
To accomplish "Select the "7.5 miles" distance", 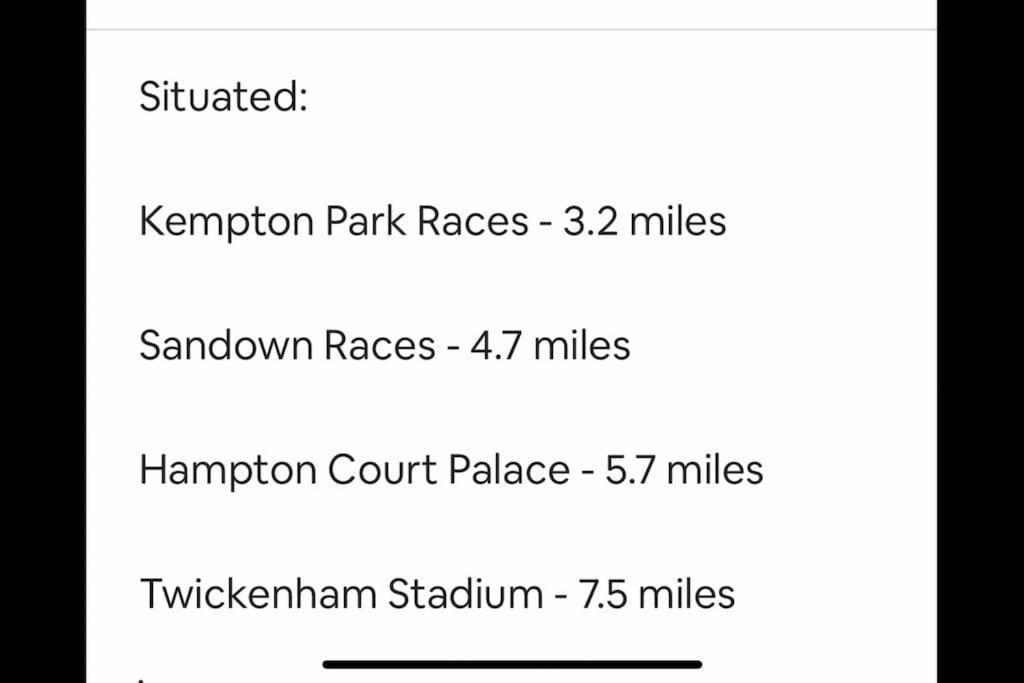I will point(656,594).
